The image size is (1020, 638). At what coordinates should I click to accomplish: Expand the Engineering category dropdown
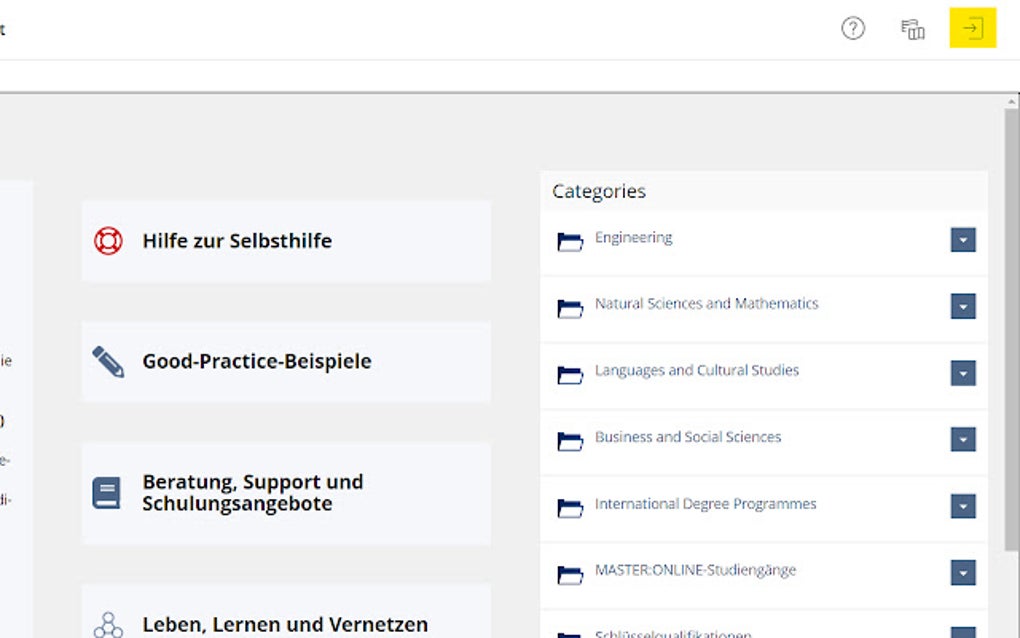coord(961,240)
